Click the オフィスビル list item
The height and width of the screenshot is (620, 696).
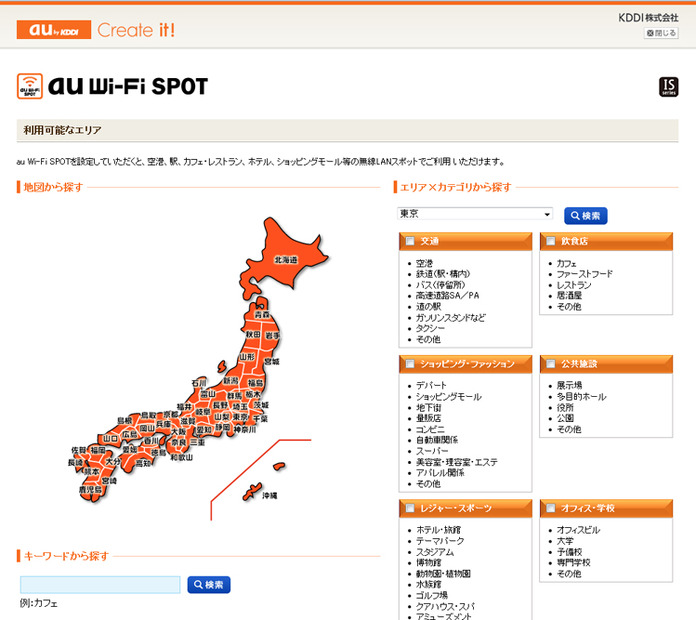pos(578,530)
